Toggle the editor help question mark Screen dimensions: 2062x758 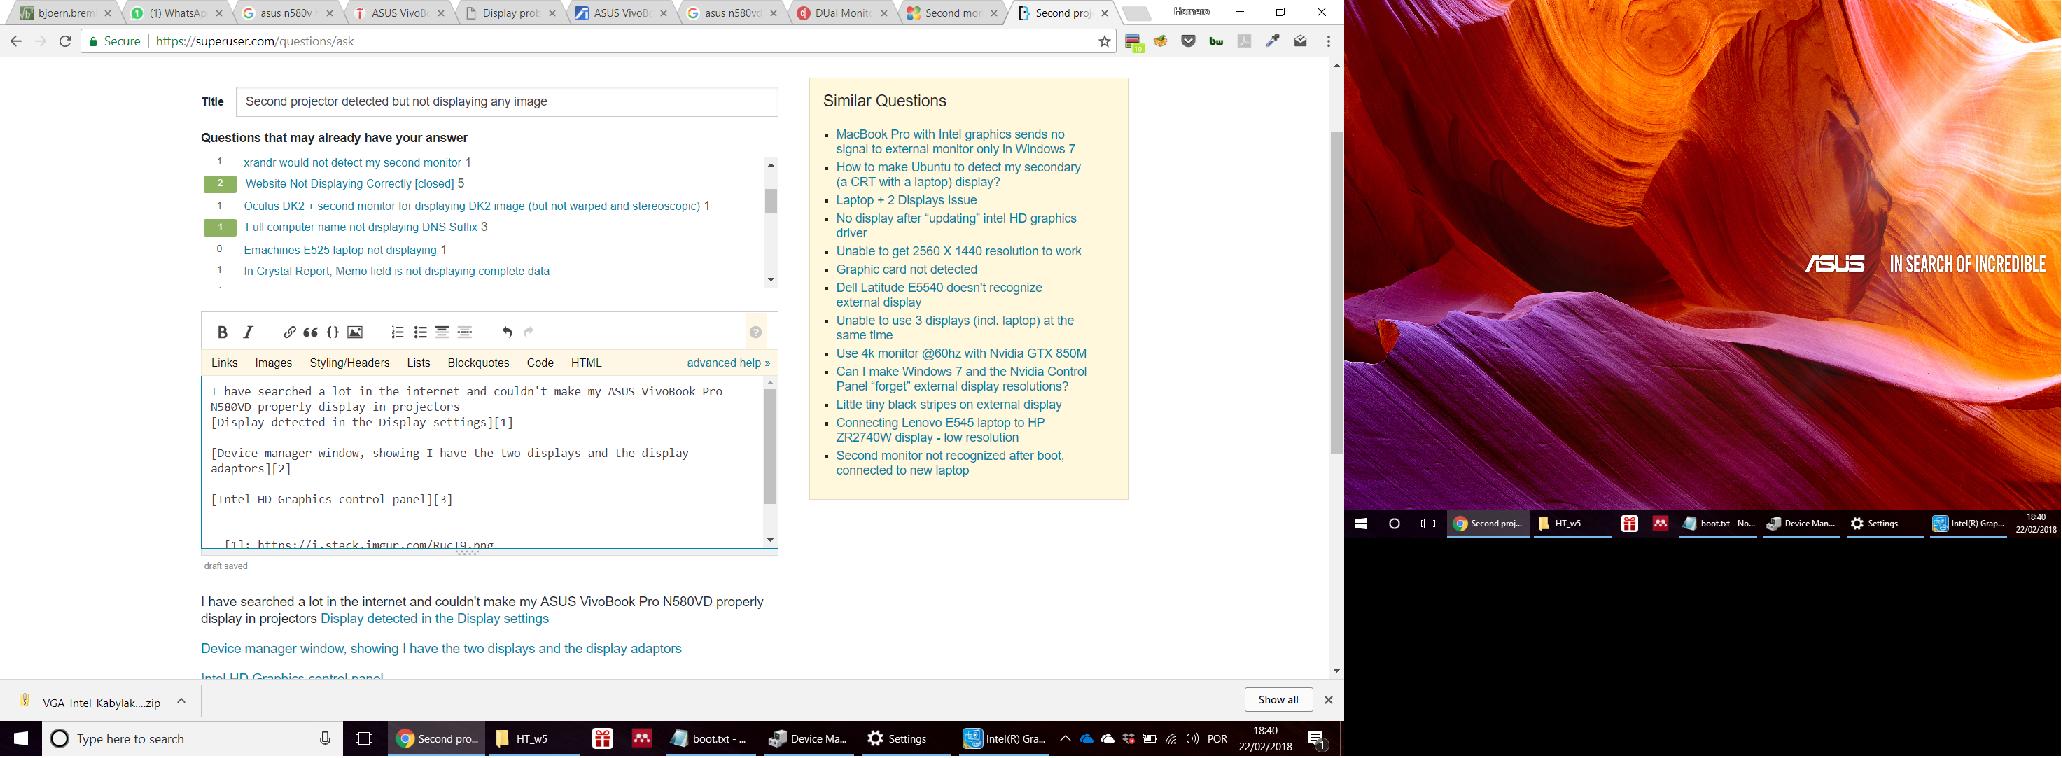(756, 332)
